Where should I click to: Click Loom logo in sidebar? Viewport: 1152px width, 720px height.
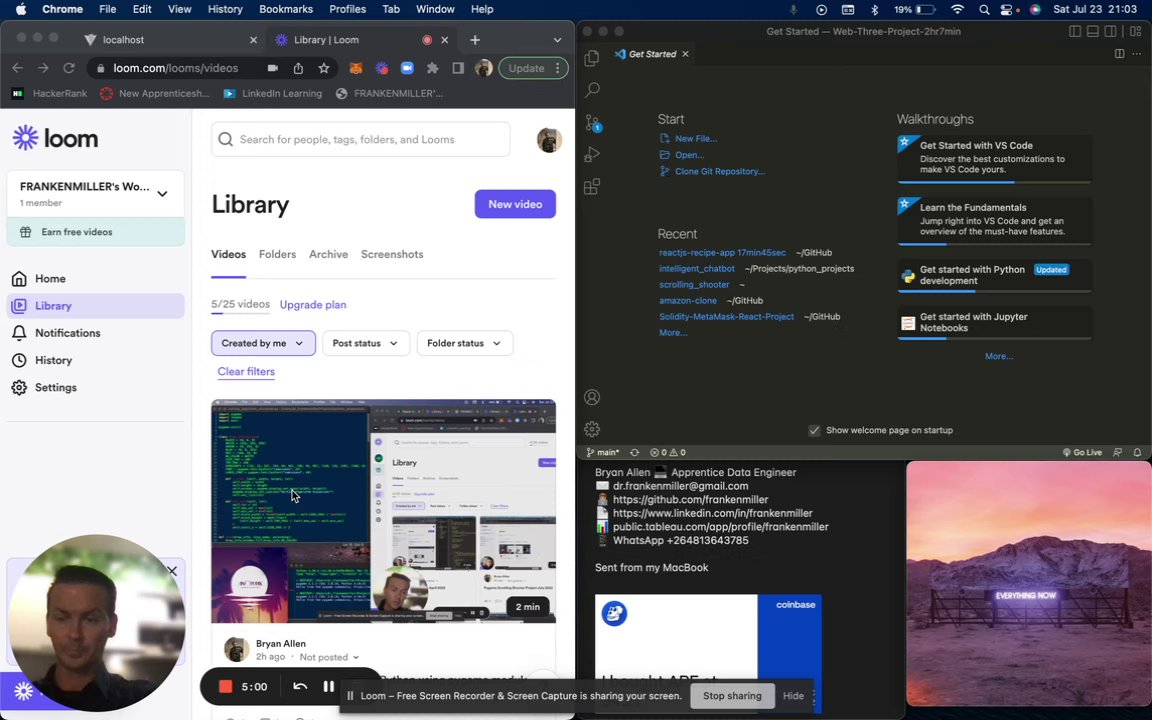pyautogui.click(x=55, y=138)
